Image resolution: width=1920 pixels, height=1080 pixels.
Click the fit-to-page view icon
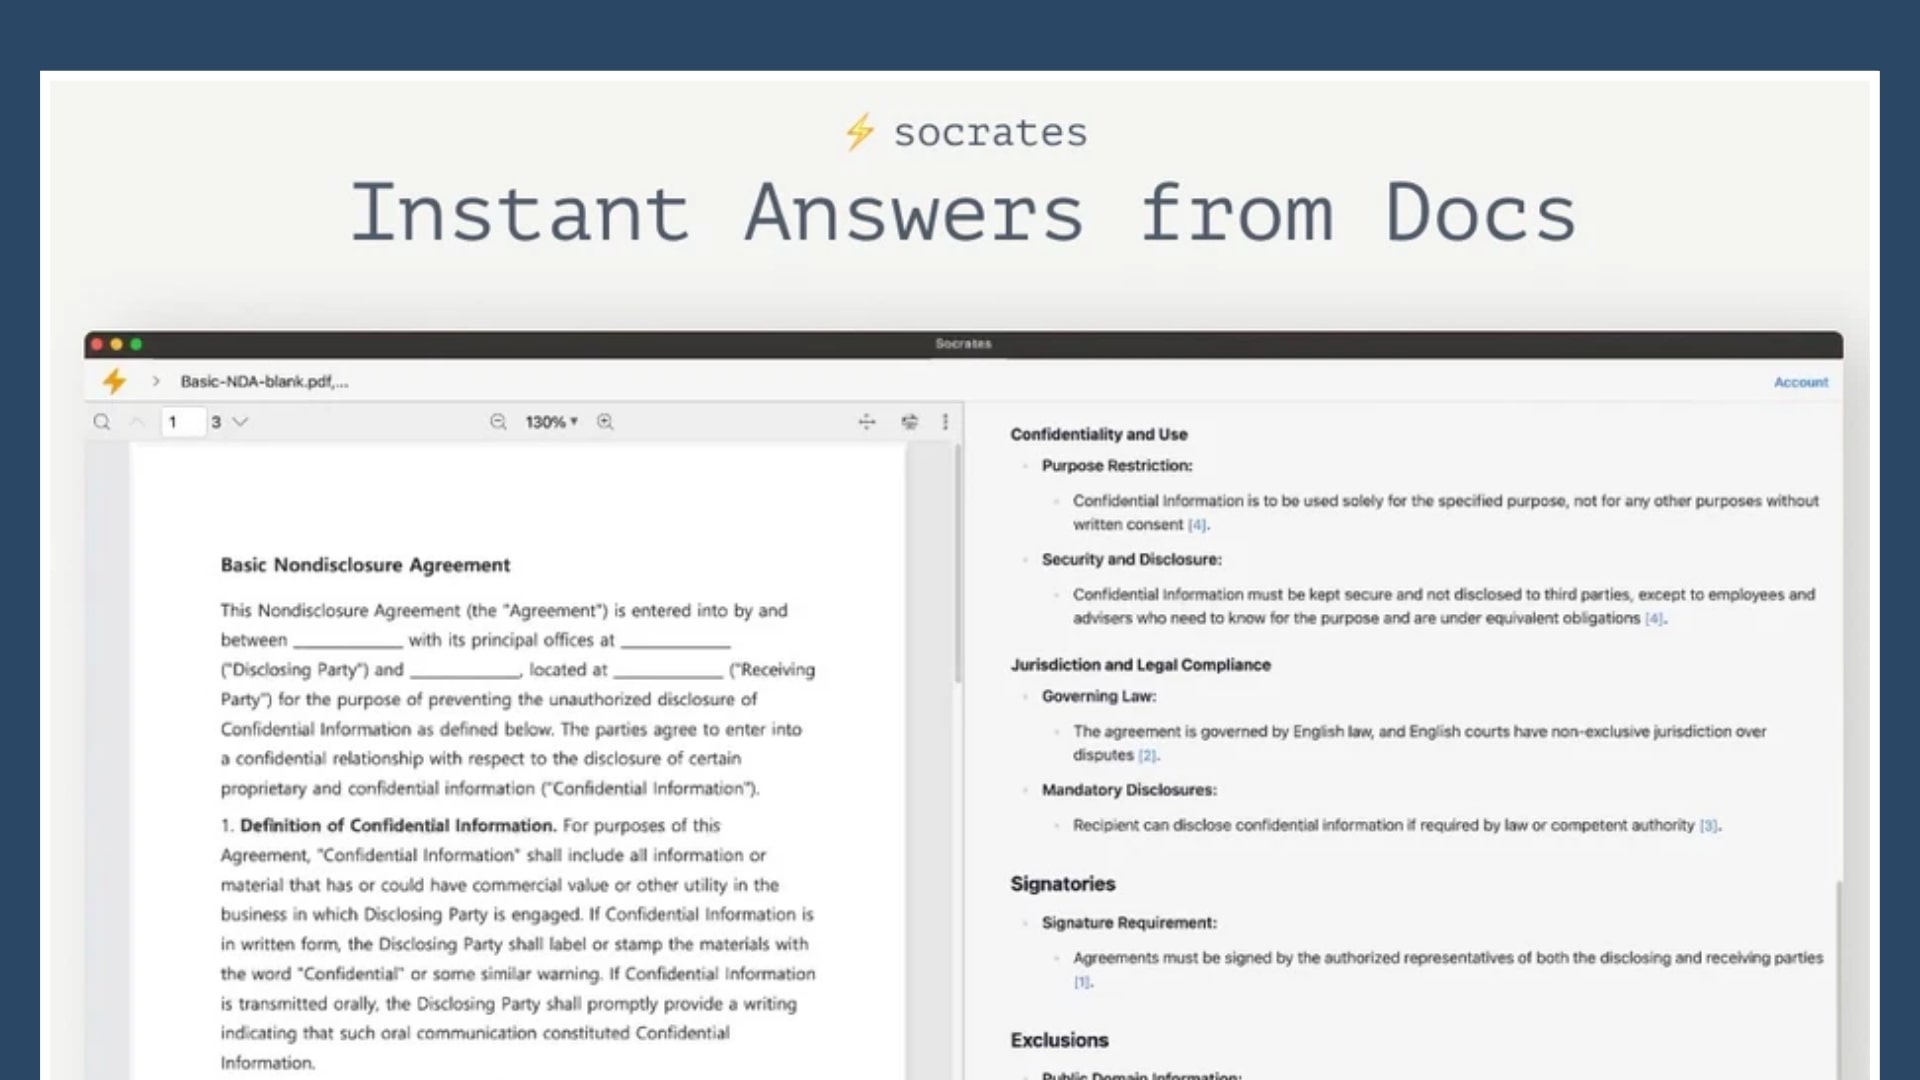(x=866, y=421)
